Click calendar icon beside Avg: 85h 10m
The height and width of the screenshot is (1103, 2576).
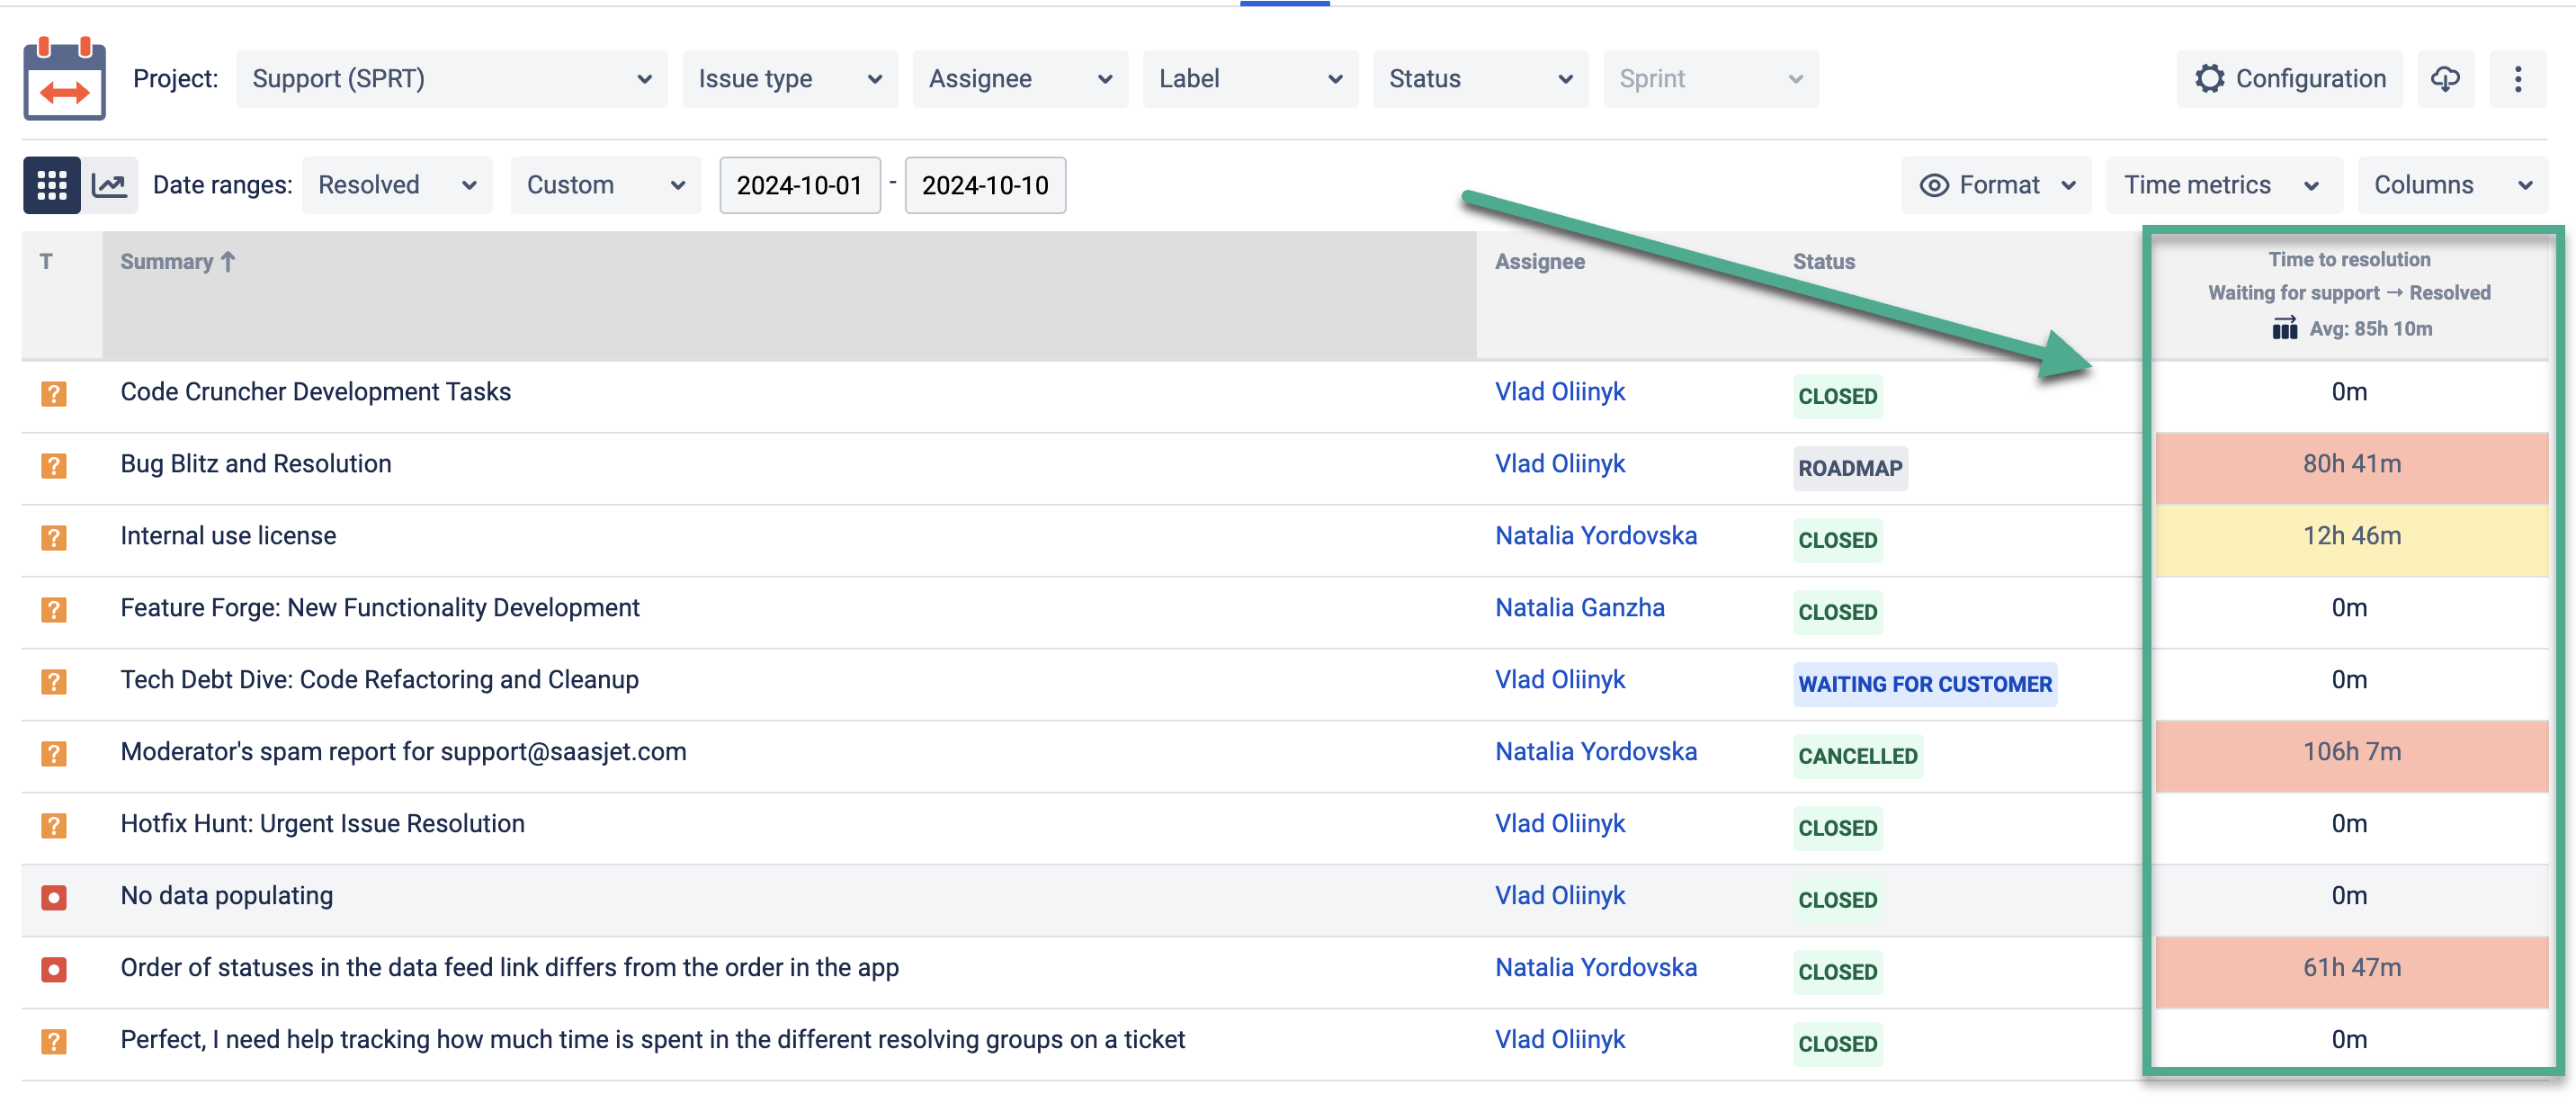2284,328
